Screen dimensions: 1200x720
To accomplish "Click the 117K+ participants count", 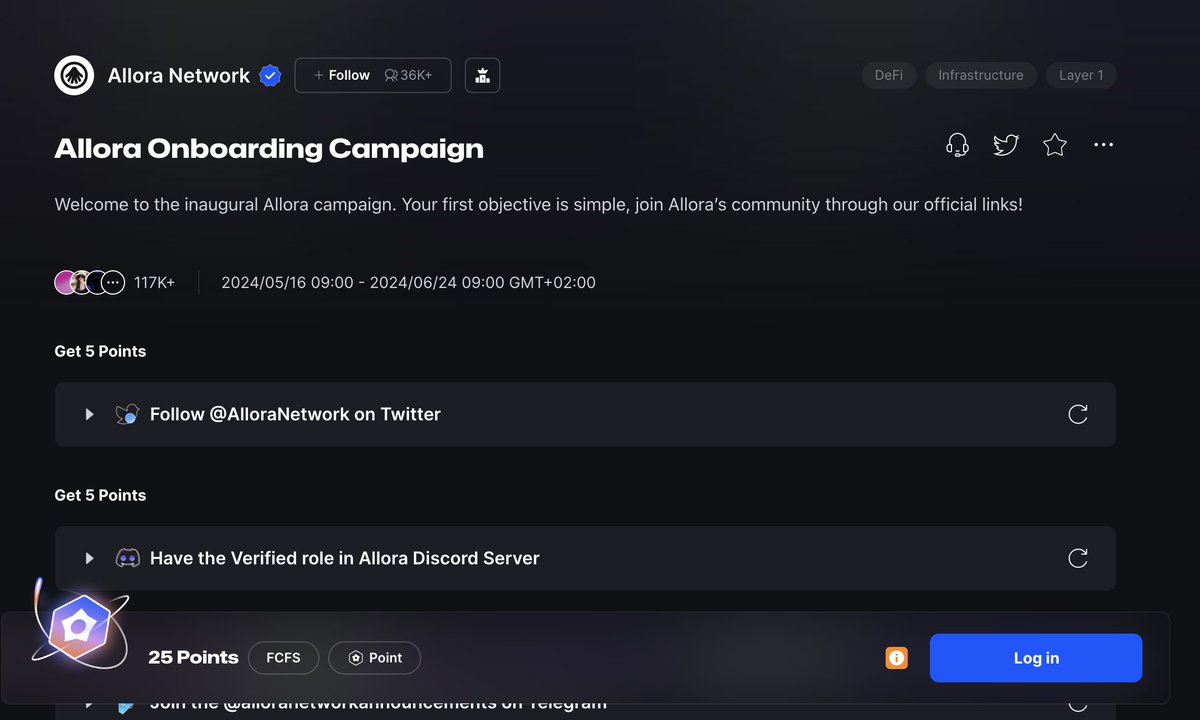I will (x=154, y=283).
